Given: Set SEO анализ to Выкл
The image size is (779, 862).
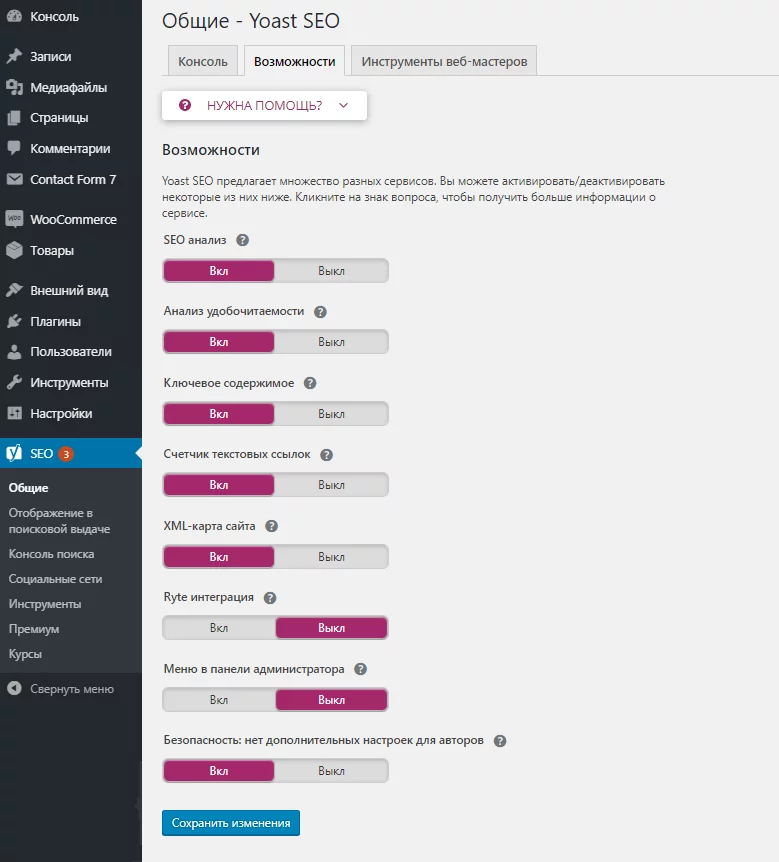Looking at the screenshot, I should [x=331, y=271].
